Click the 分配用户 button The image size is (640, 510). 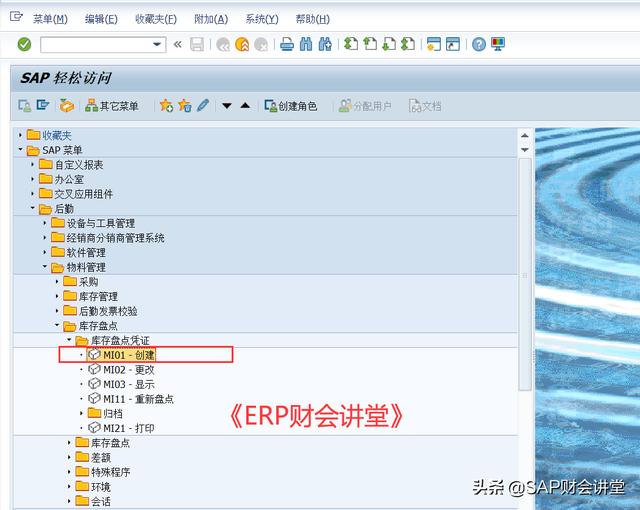tap(365, 106)
